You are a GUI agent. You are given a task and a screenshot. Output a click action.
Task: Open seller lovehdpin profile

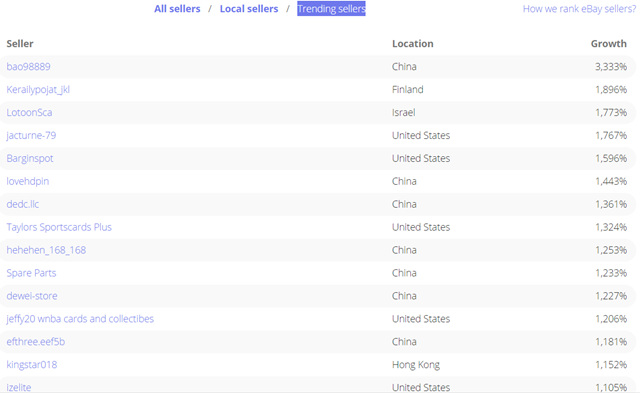pyautogui.click(x=28, y=181)
